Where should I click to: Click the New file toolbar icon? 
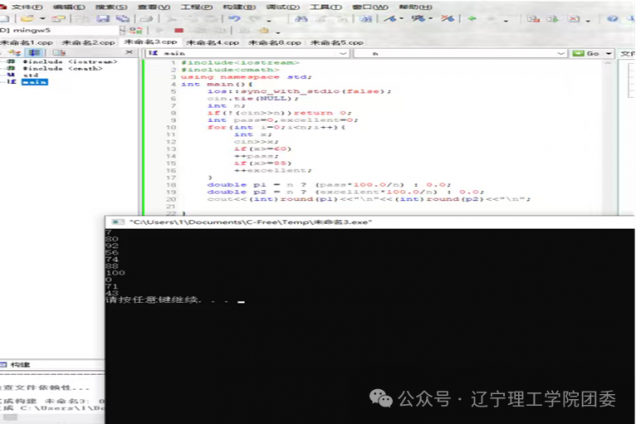point(5,18)
